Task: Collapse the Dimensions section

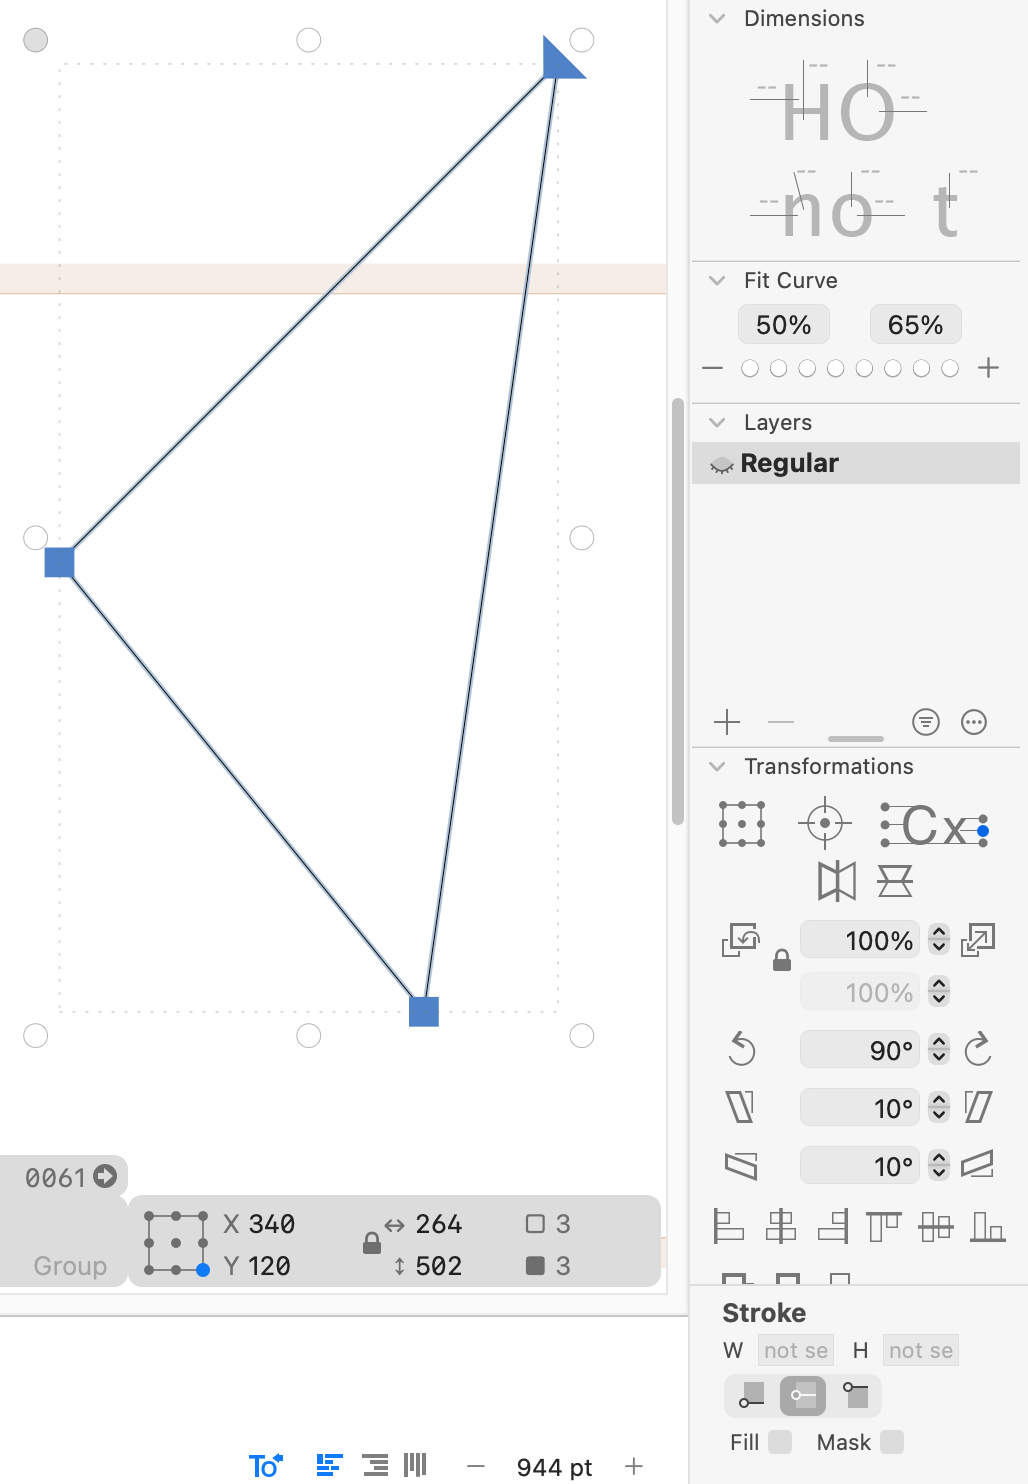Action: click(717, 18)
